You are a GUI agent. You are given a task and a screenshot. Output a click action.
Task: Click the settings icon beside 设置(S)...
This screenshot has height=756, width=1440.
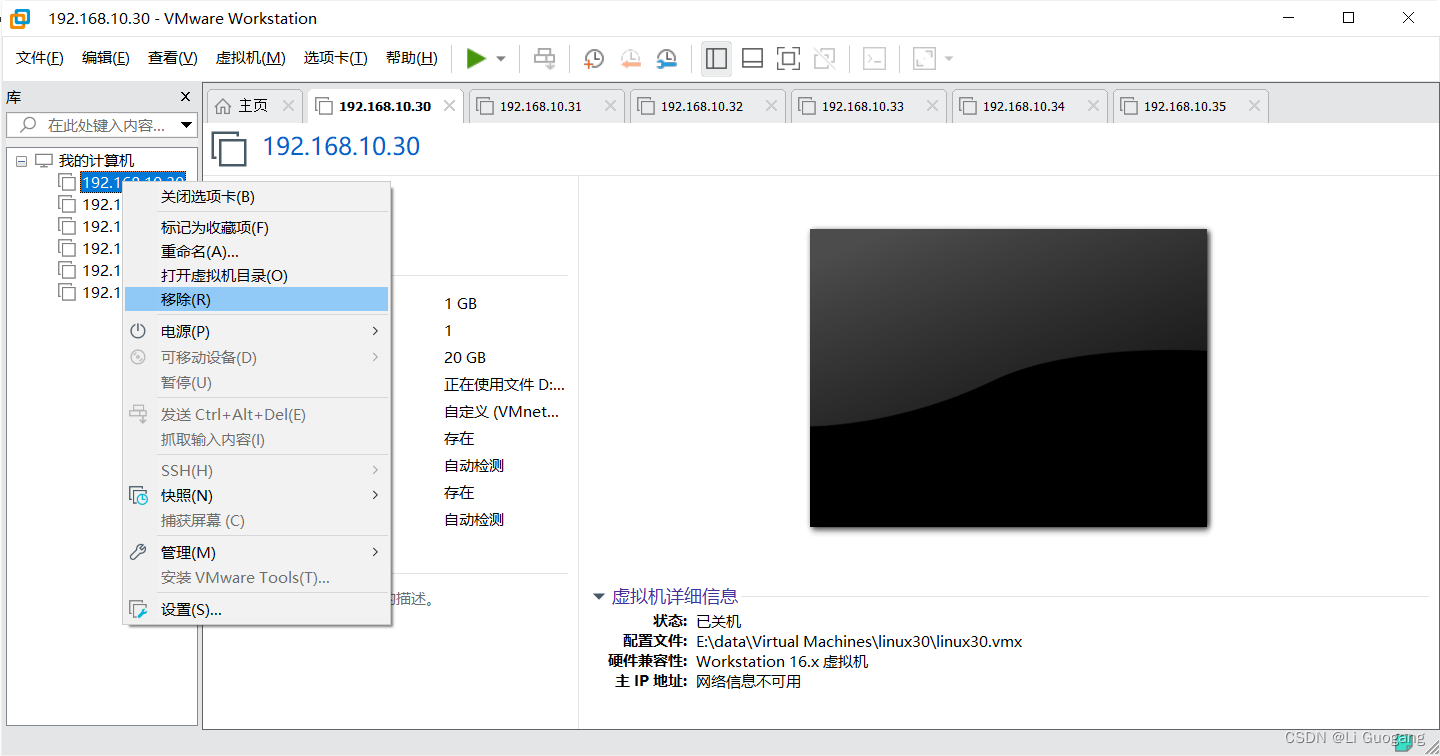139,610
